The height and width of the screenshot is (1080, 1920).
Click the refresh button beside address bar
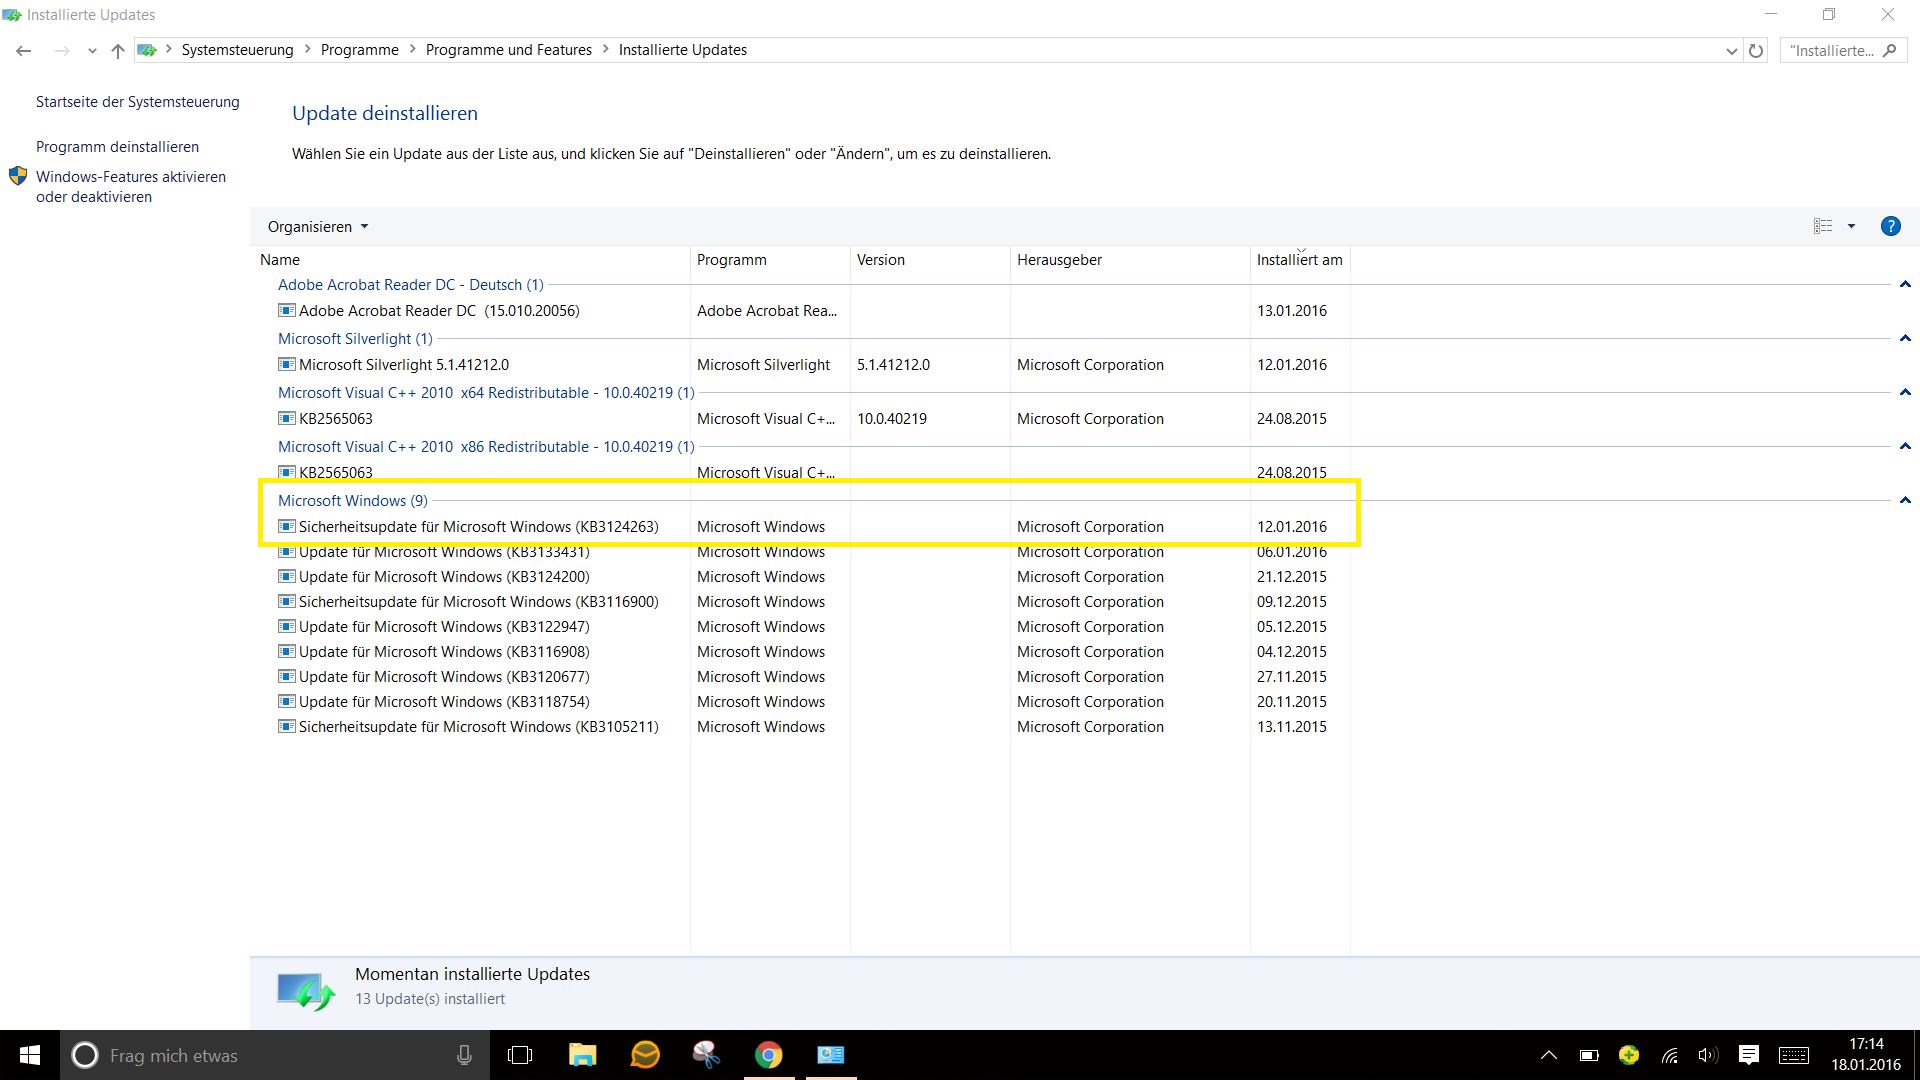click(x=1756, y=50)
